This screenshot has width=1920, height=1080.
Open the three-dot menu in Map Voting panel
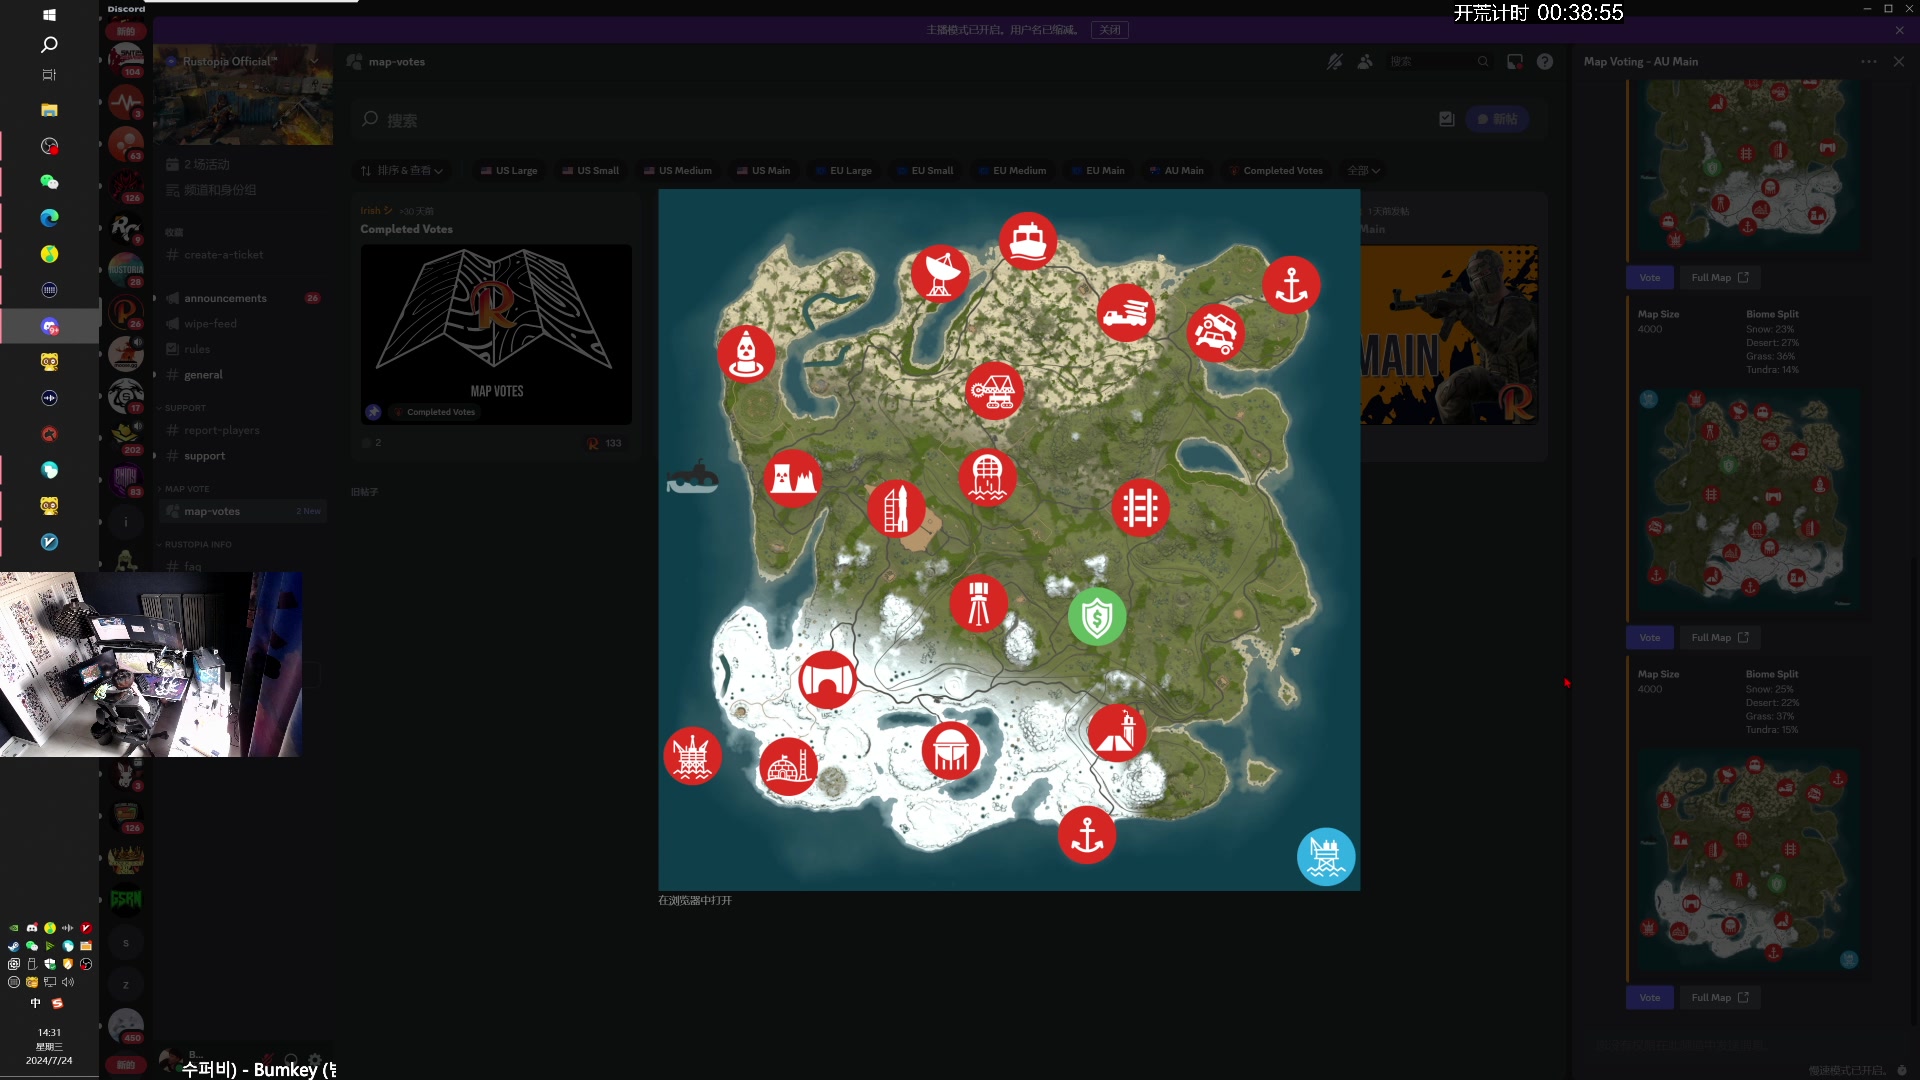click(x=1868, y=62)
